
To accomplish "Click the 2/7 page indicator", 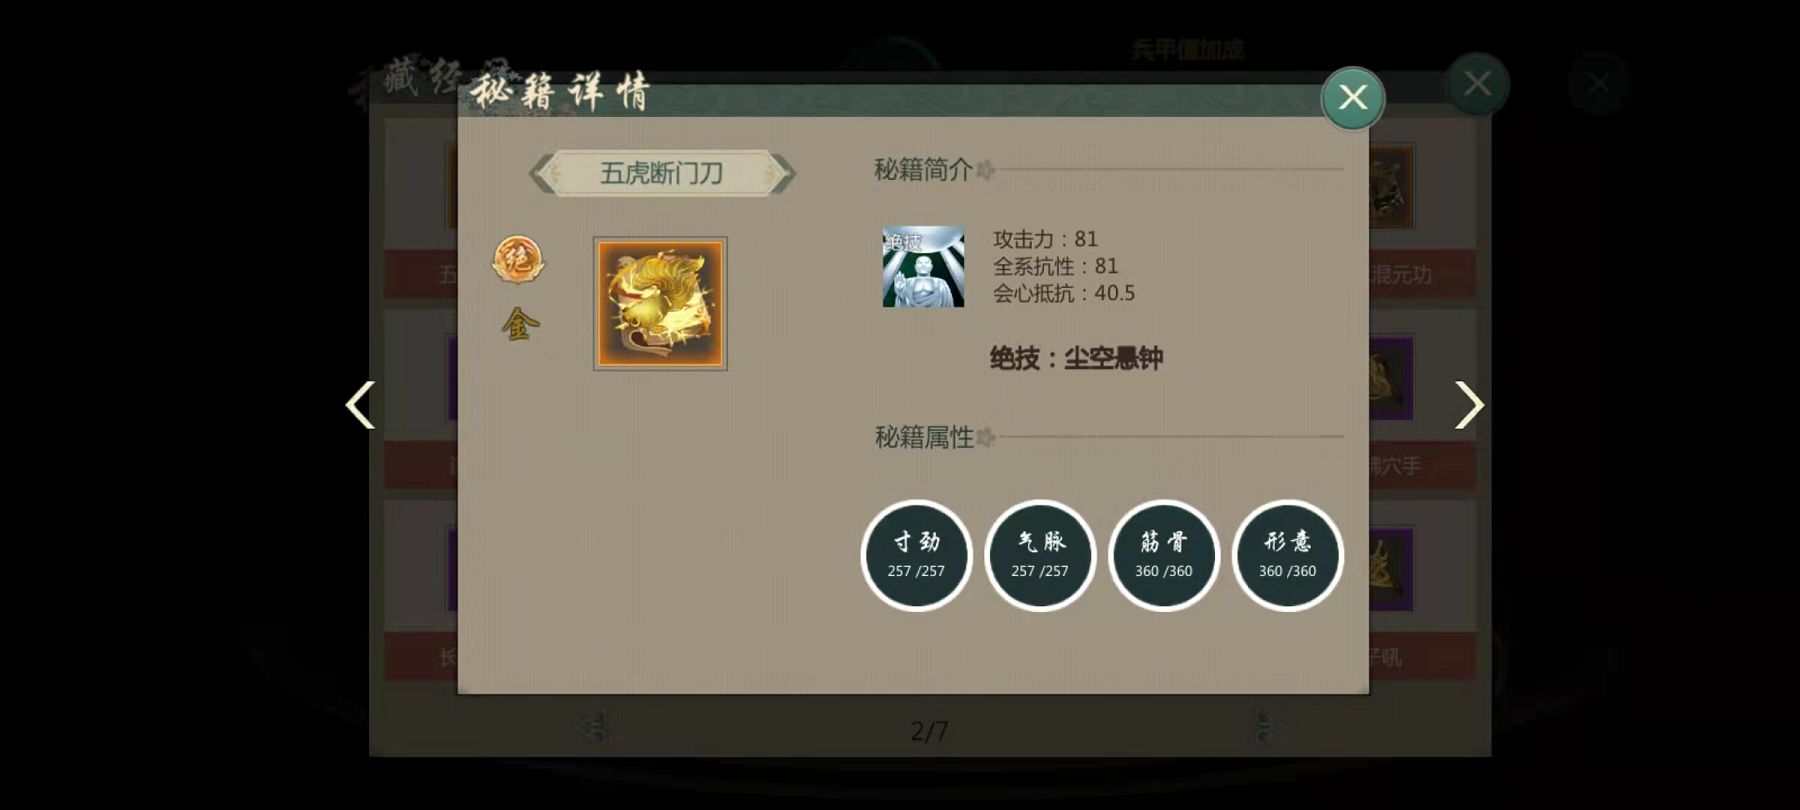I will point(929,731).
